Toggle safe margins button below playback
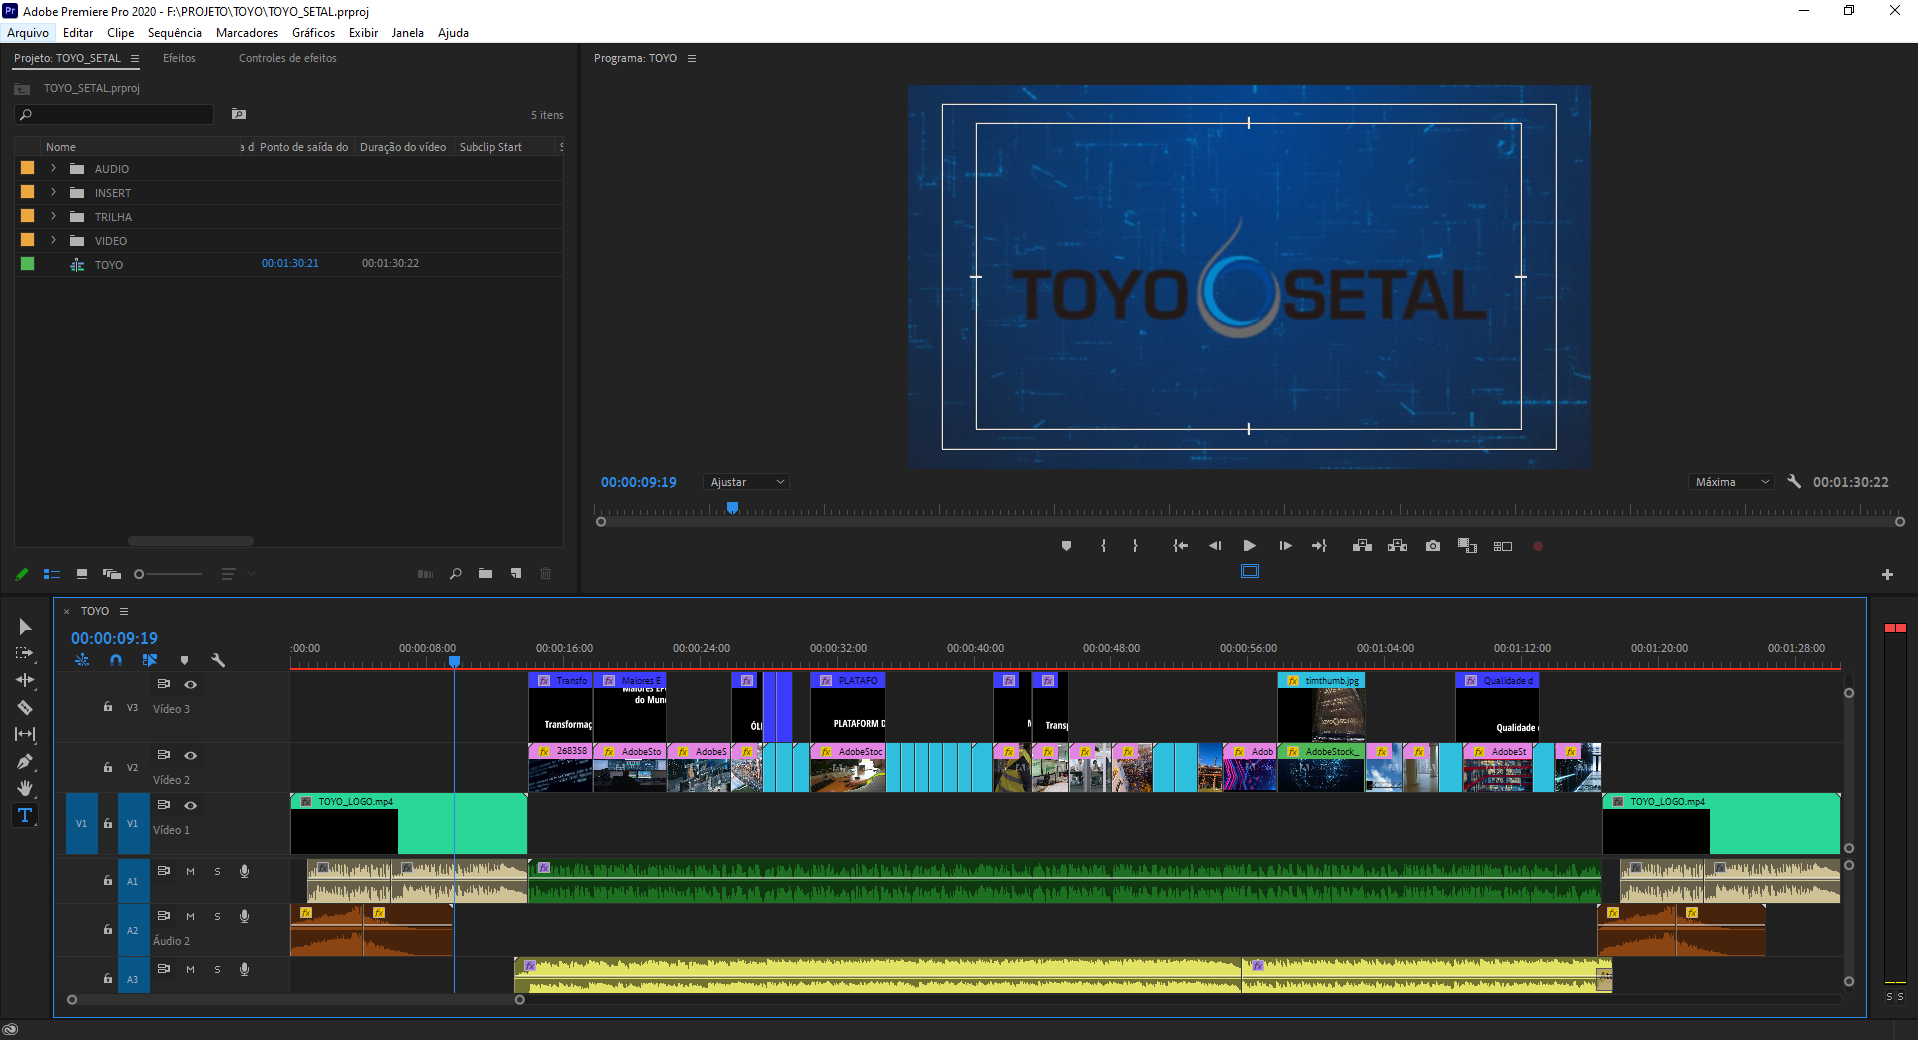 (x=1250, y=571)
